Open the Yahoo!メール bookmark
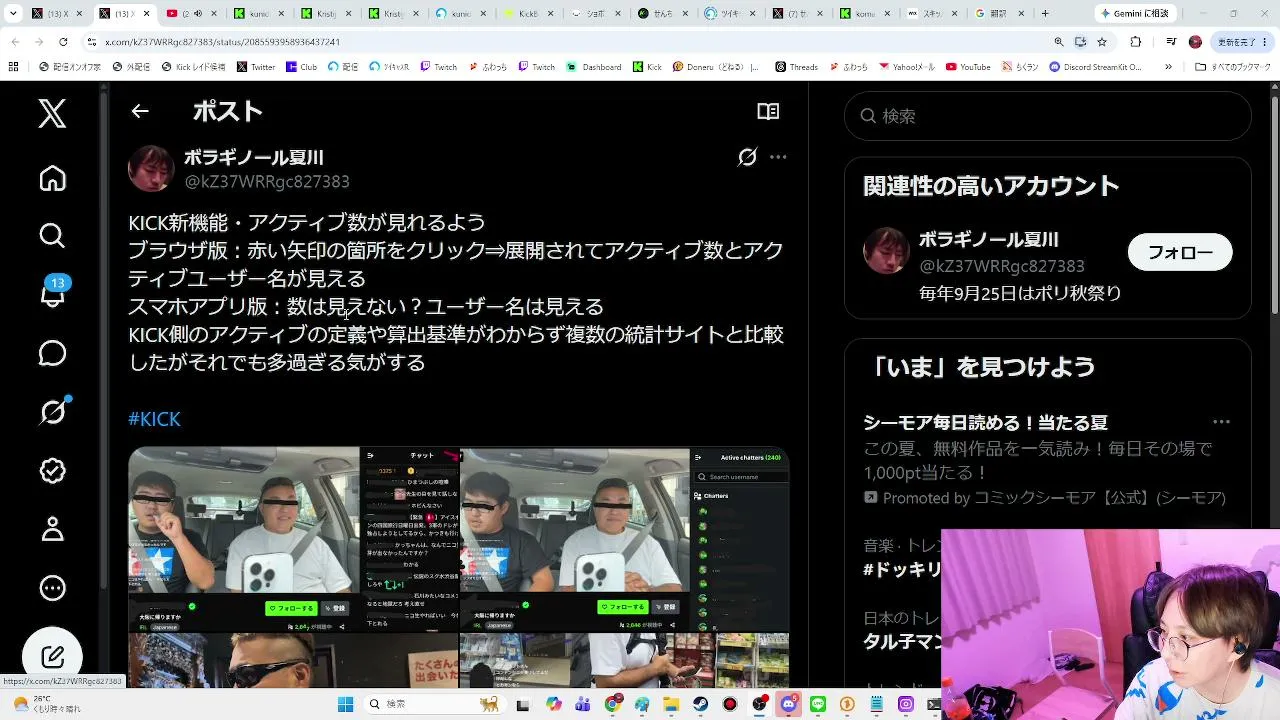 tap(906, 67)
